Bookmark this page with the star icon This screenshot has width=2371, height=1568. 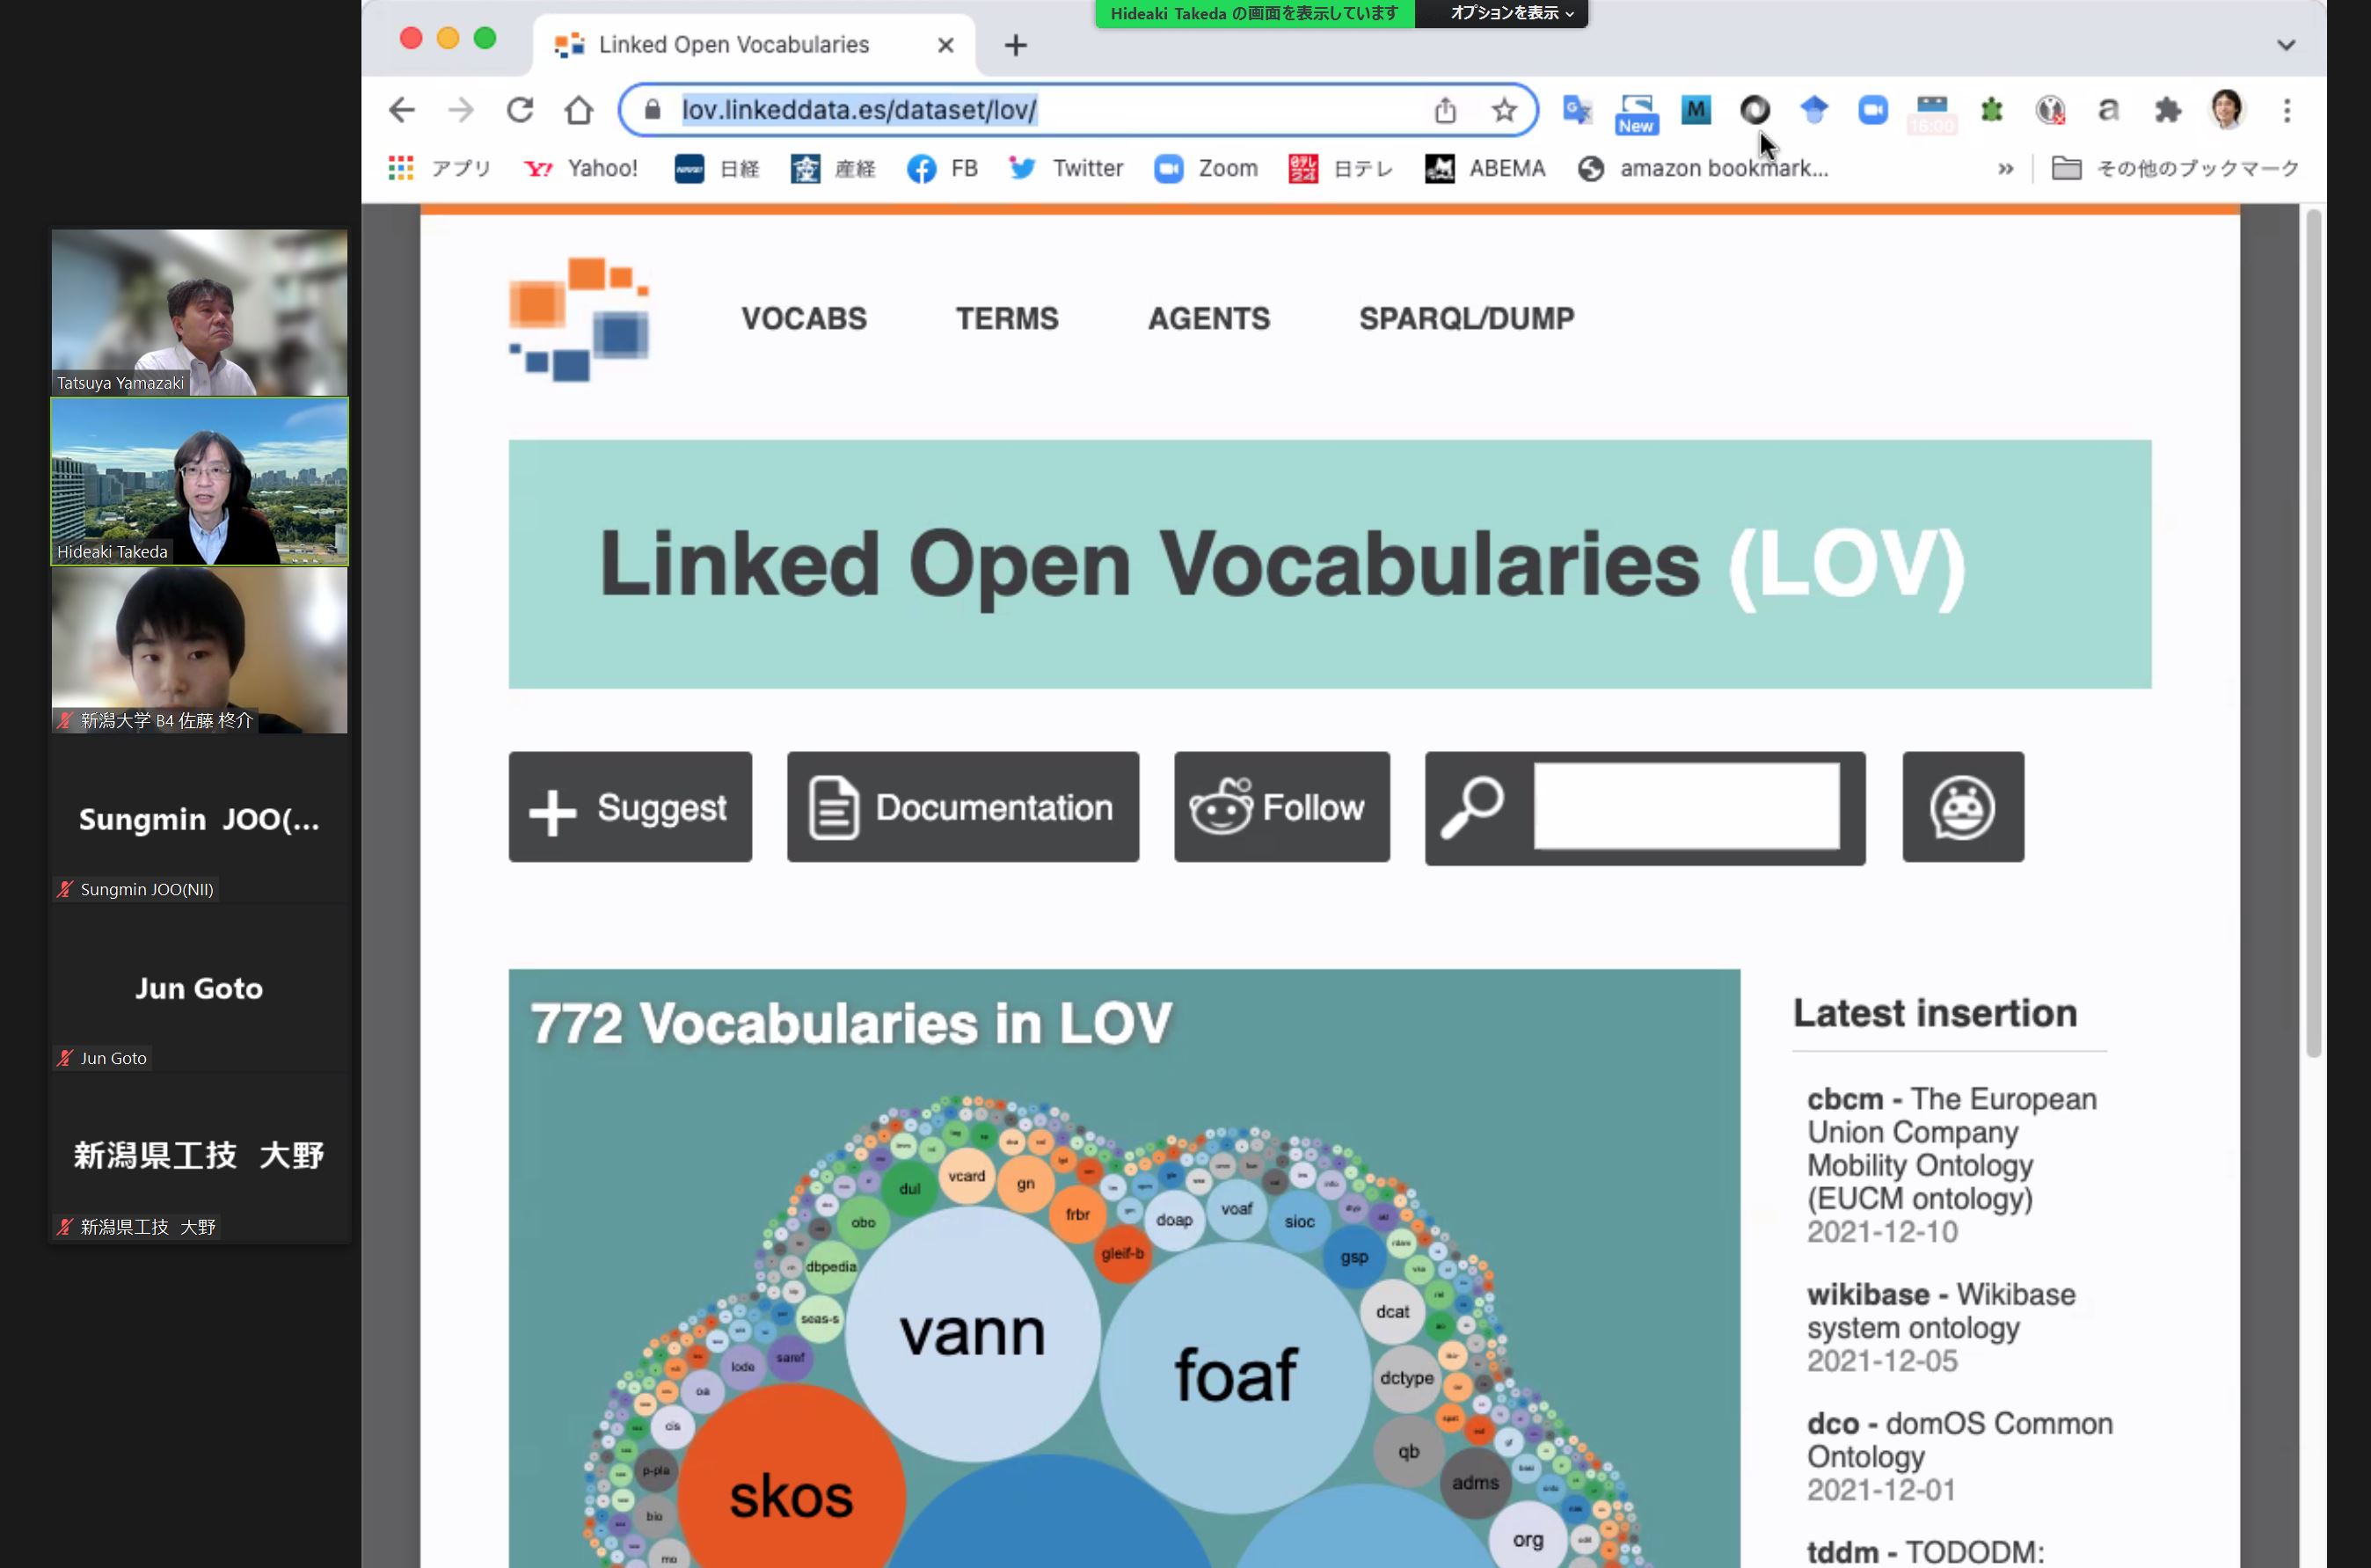point(1504,110)
